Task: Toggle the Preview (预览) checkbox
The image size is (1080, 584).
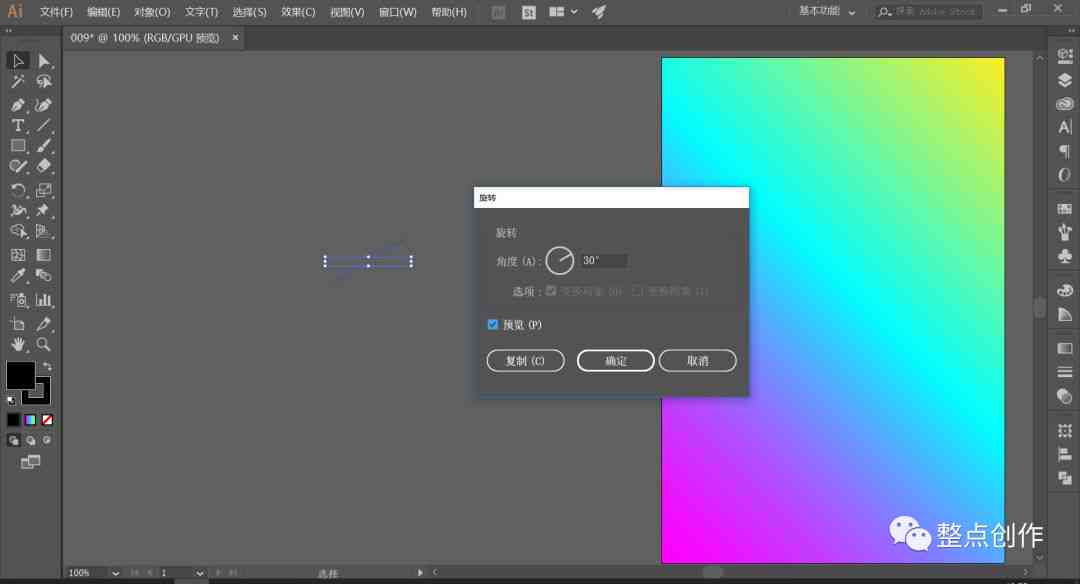Action: 492,324
